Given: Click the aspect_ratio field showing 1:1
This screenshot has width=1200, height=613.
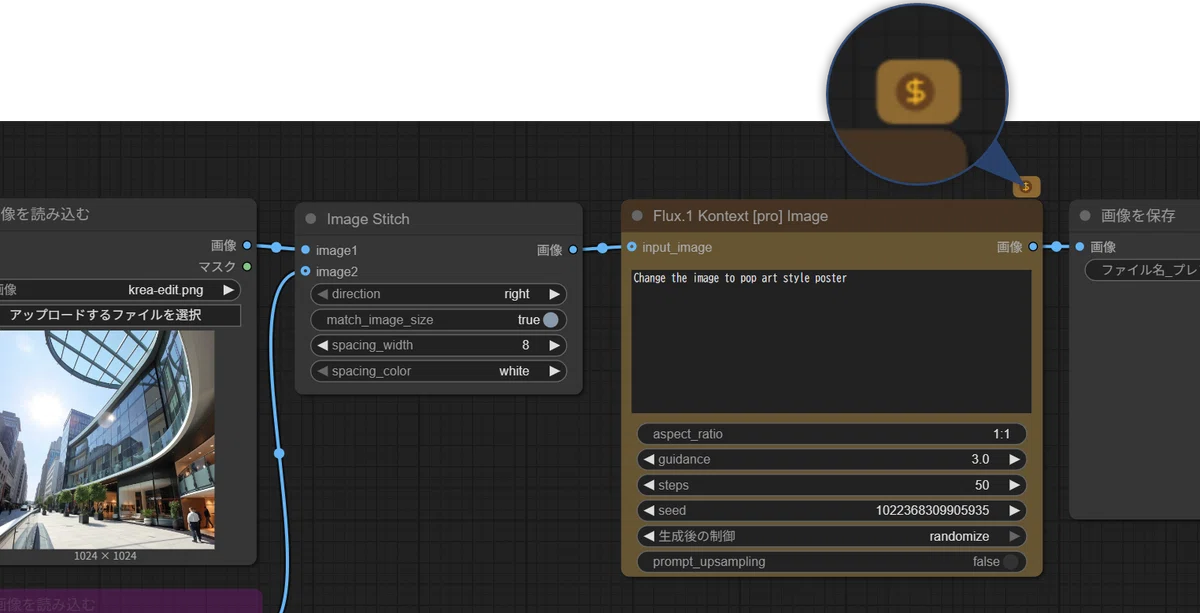Looking at the screenshot, I should click(x=831, y=434).
